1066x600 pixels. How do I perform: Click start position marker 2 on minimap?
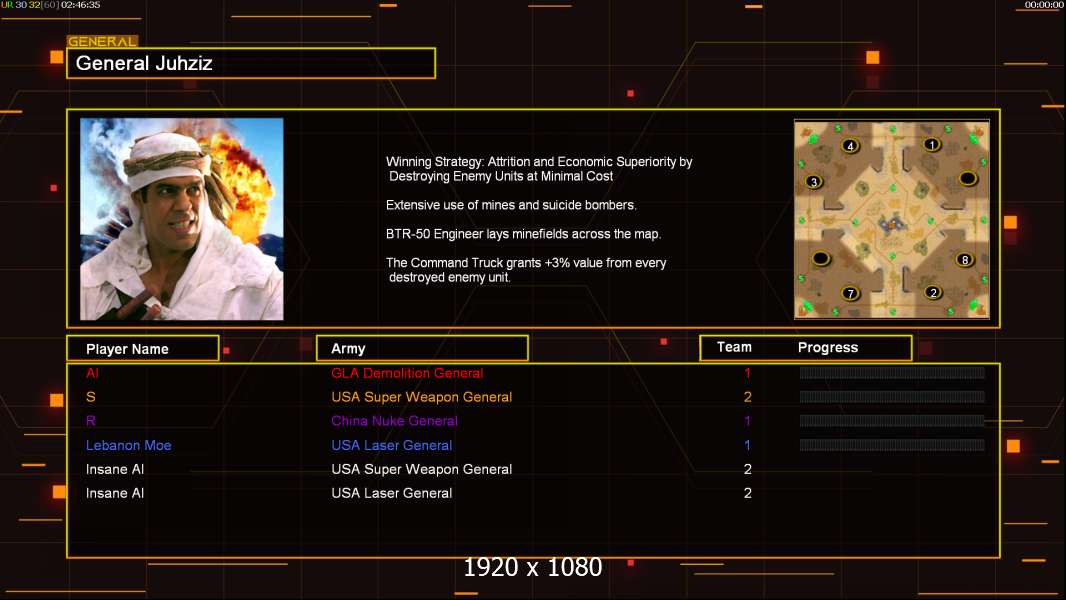[x=933, y=292]
